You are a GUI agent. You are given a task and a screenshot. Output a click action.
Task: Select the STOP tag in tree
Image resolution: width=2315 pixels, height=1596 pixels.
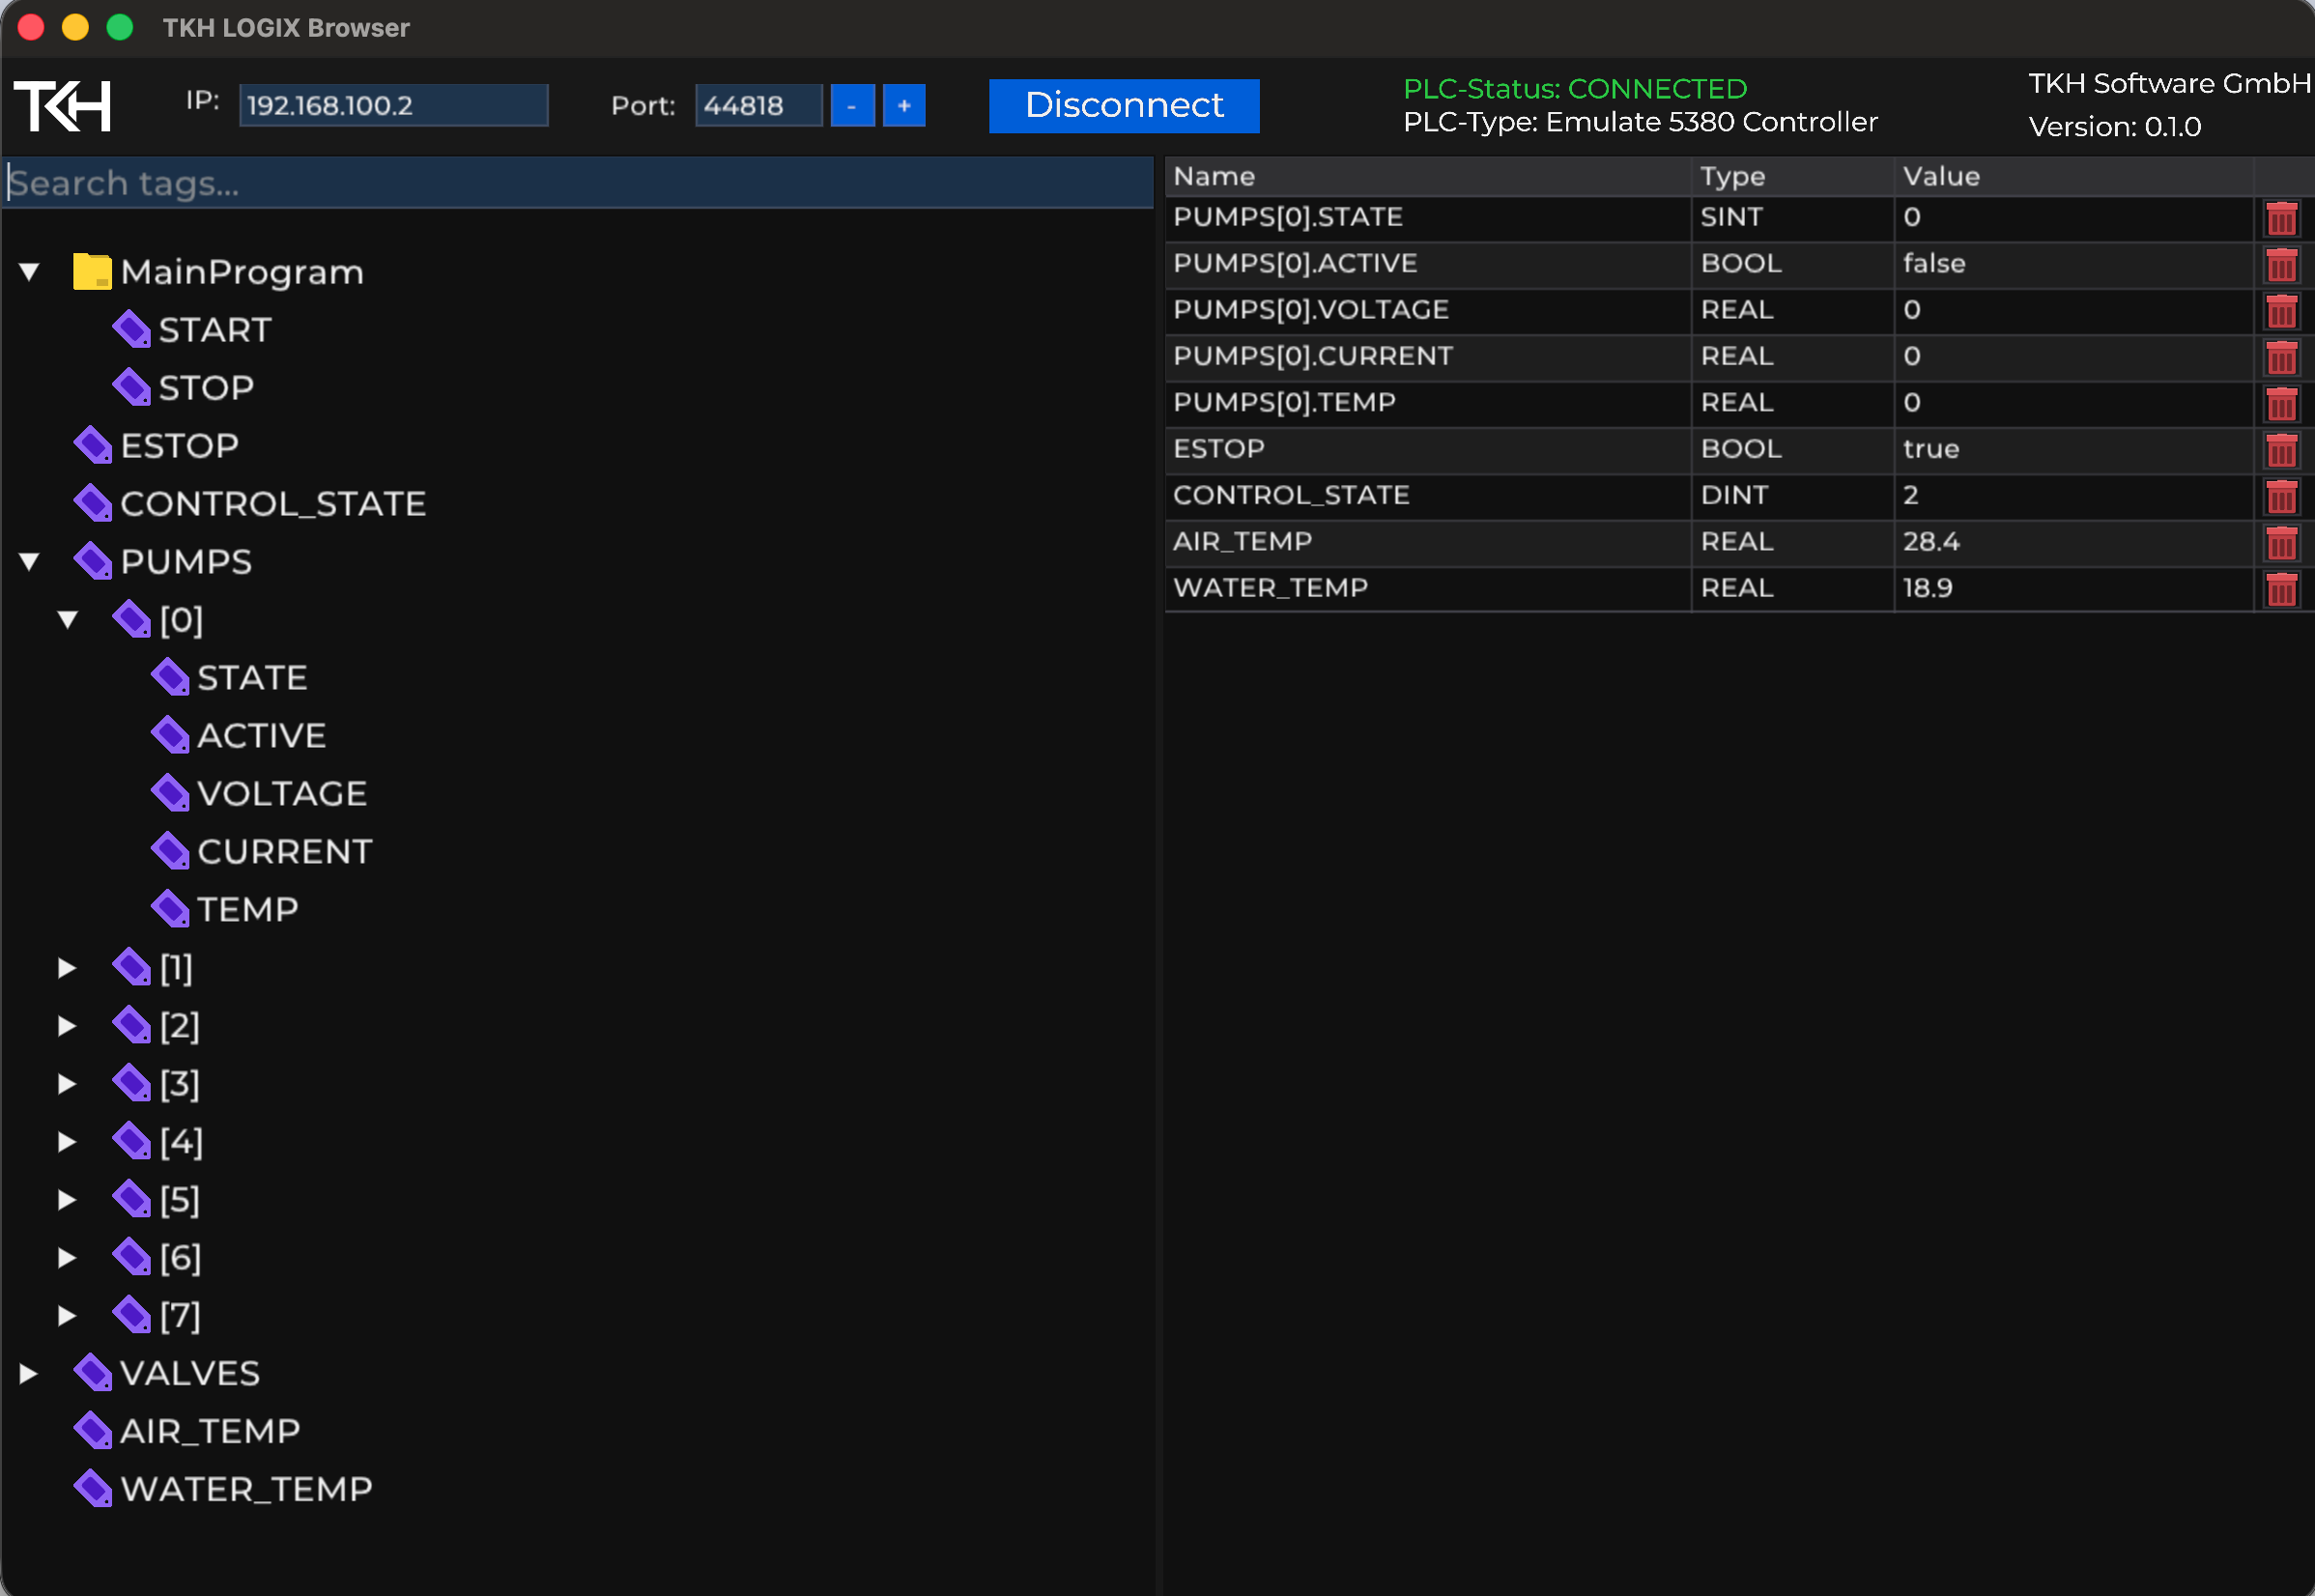point(206,388)
